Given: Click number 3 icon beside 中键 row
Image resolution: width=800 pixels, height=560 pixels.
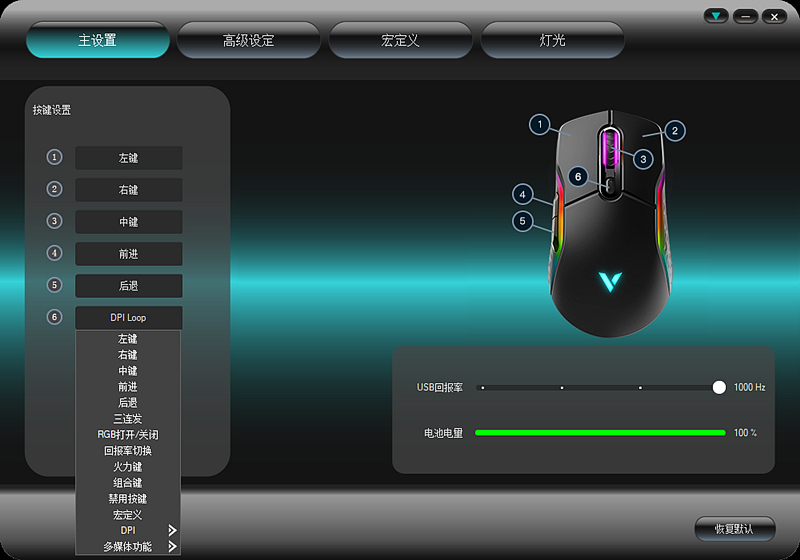Looking at the screenshot, I should 55,221.
